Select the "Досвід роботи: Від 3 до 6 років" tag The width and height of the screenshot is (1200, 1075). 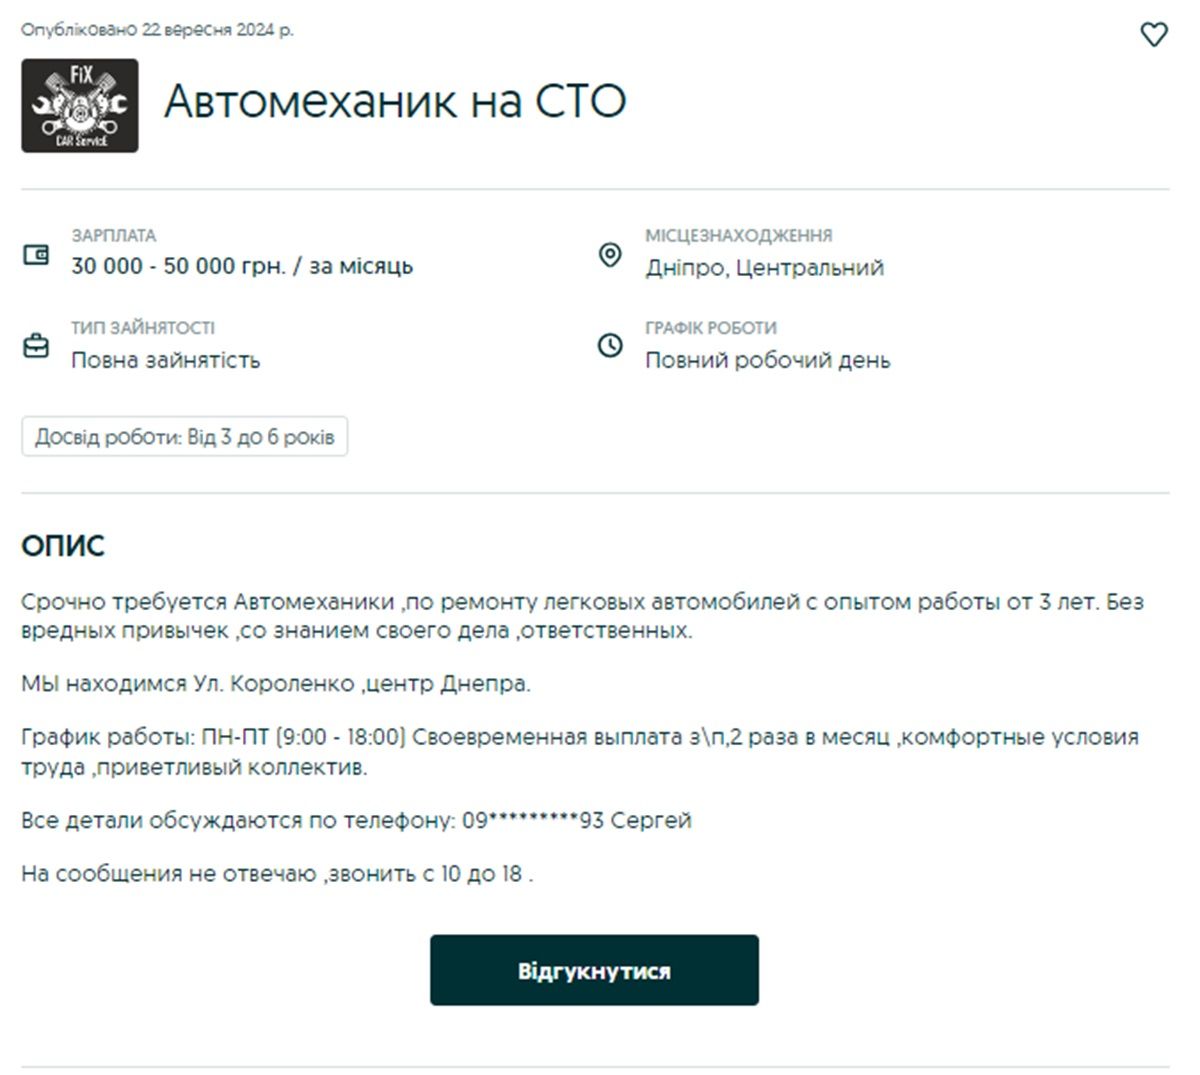(185, 437)
